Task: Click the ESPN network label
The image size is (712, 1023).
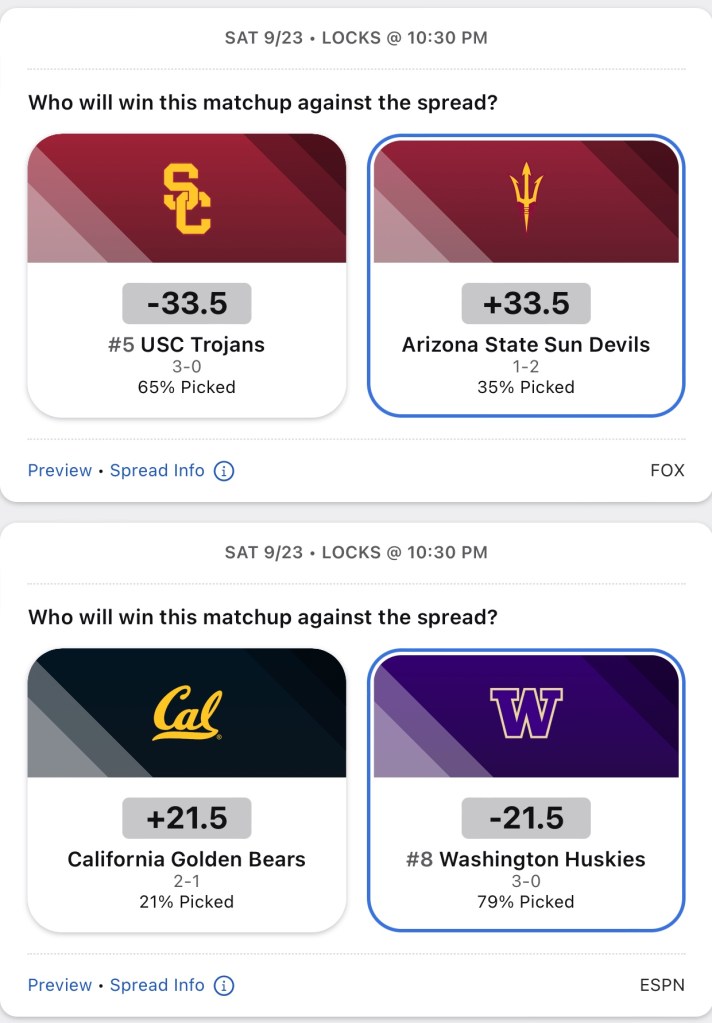Action: click(x=662, y=985)
